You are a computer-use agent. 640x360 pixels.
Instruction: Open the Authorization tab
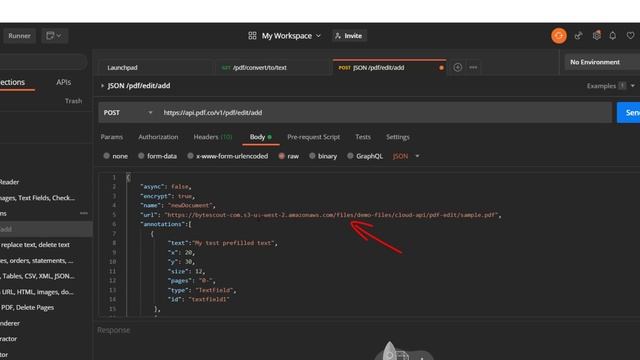click(x=158, y=137)
